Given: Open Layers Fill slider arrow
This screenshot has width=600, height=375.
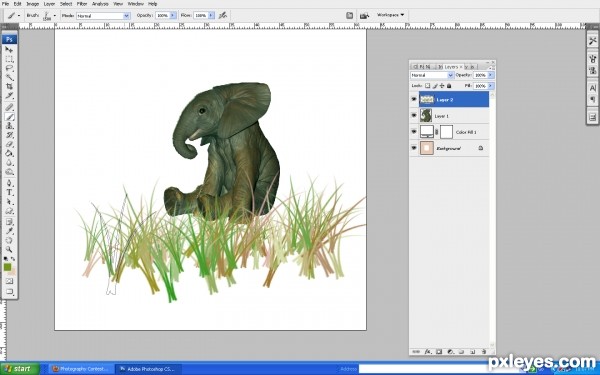Looking at the screenshot, I should (491, 86).
